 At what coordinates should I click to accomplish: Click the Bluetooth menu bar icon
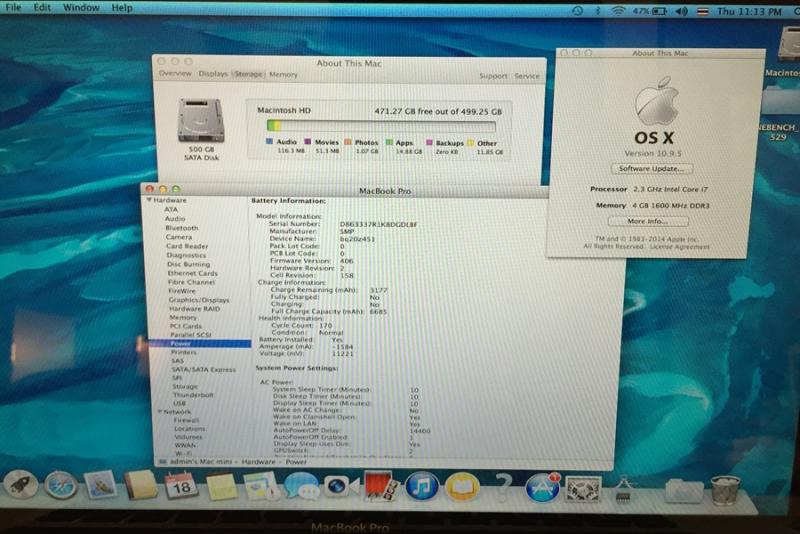tap(597, 10)
